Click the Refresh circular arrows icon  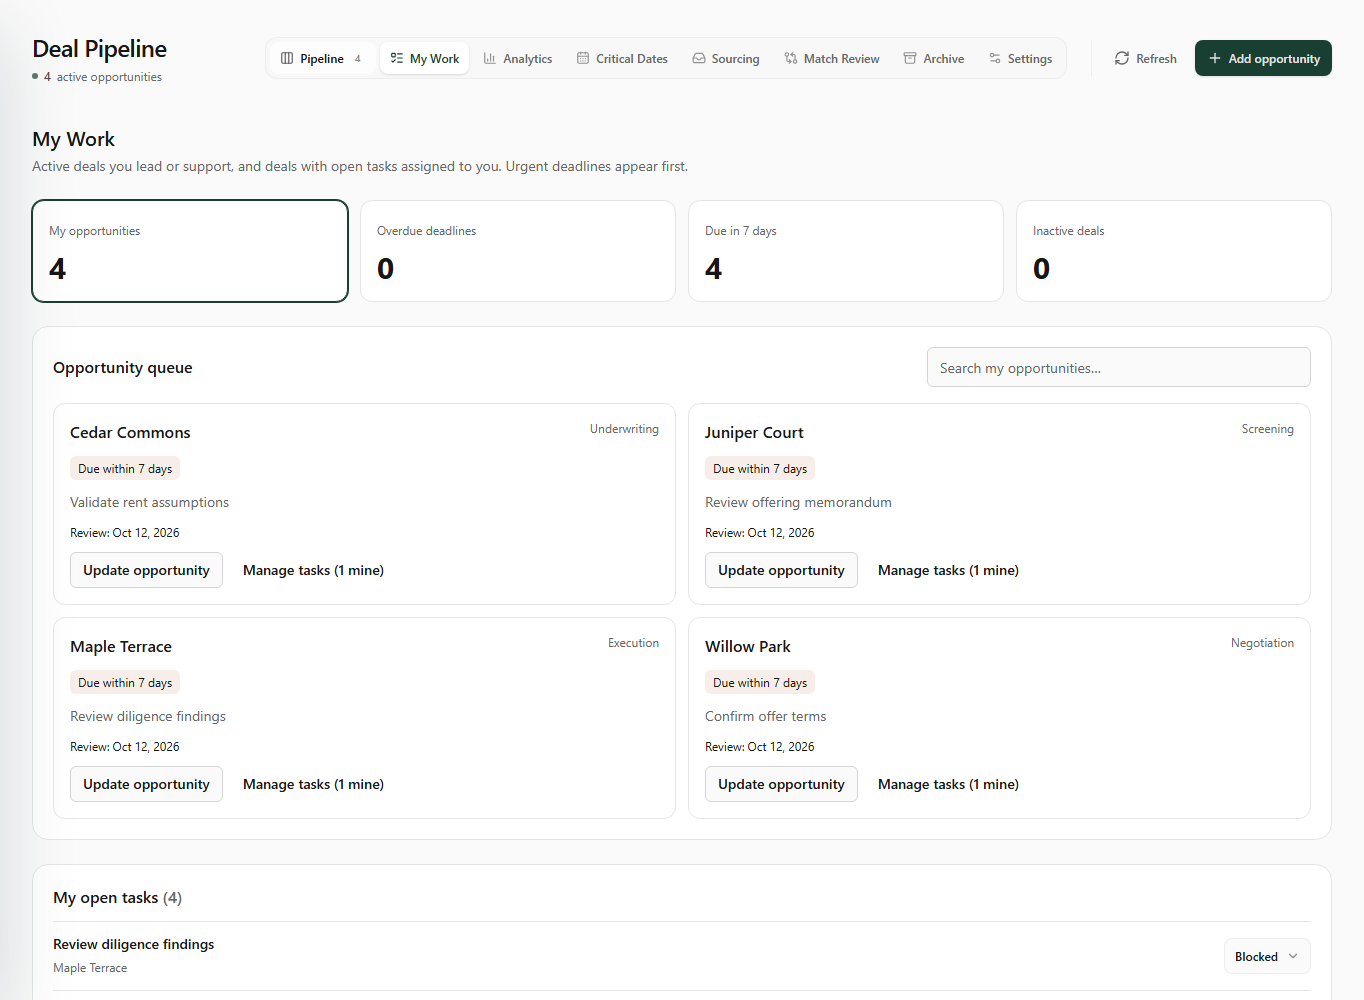[1122, 58]
